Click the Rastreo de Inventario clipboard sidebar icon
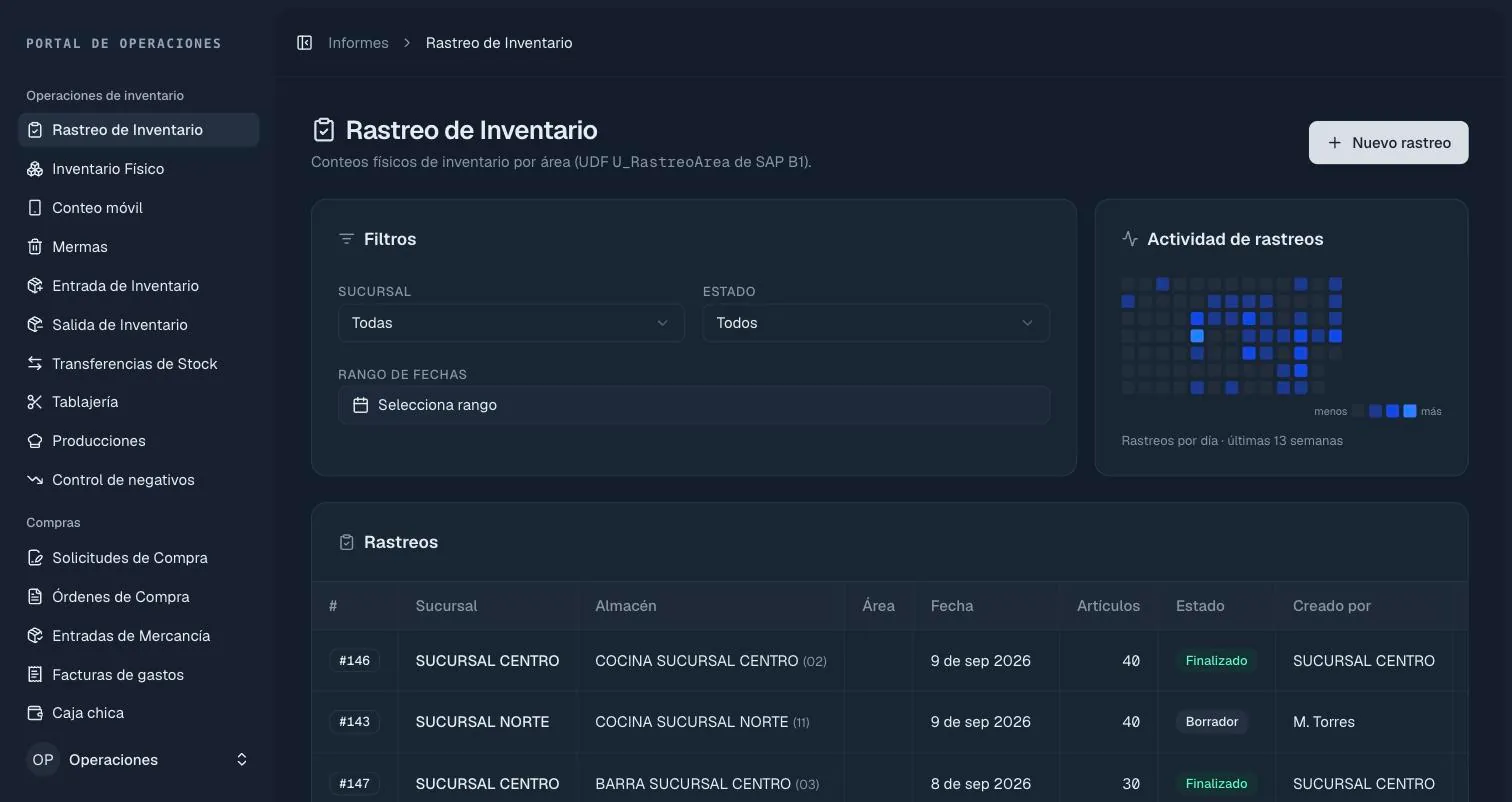The image size is (1512, 802). tap(35, 130)
